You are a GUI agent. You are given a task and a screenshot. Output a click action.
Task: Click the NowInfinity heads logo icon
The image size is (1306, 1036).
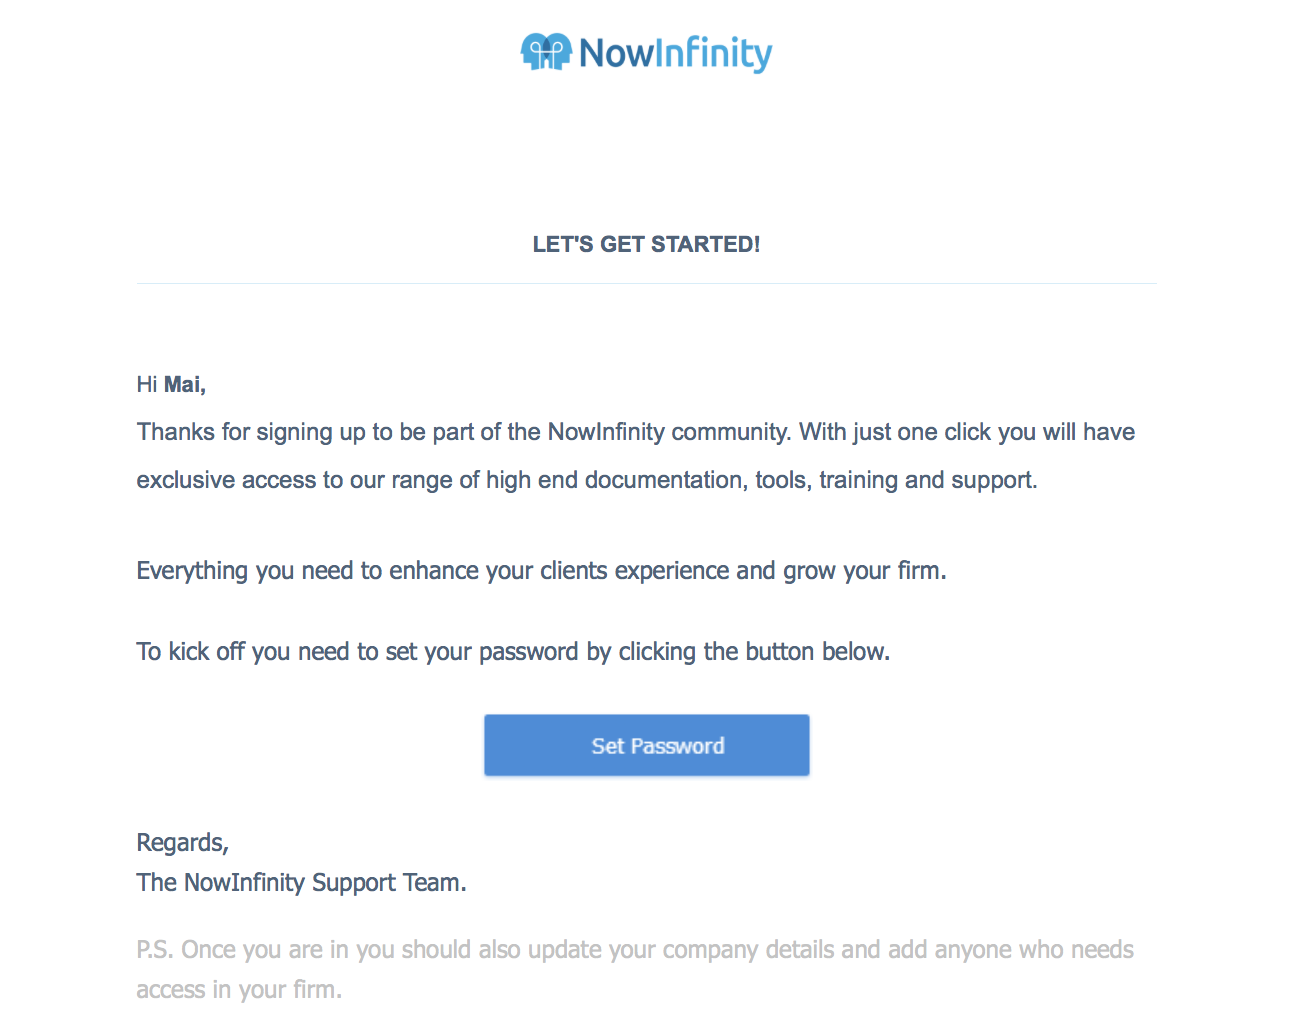click(545, 52)
